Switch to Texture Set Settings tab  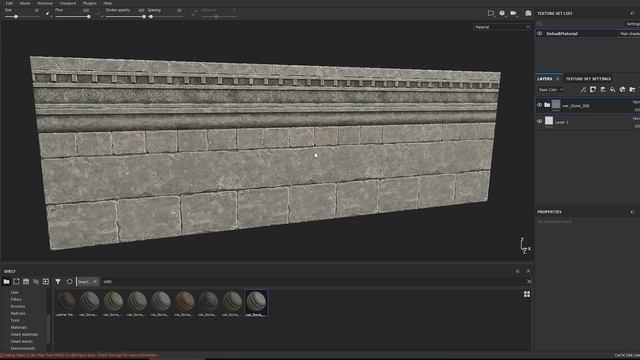(x=588, y=79)
